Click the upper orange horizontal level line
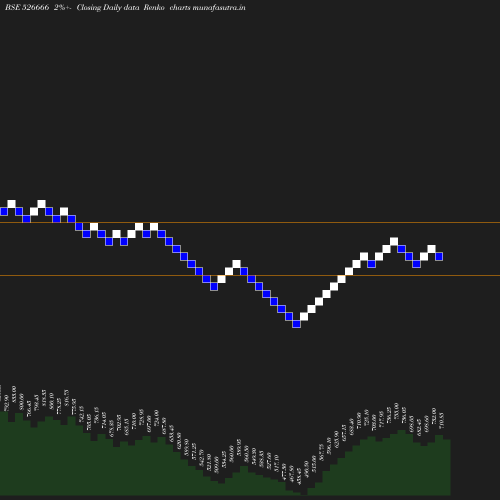Viewport: 500px width, 500px height. [250, 222]
